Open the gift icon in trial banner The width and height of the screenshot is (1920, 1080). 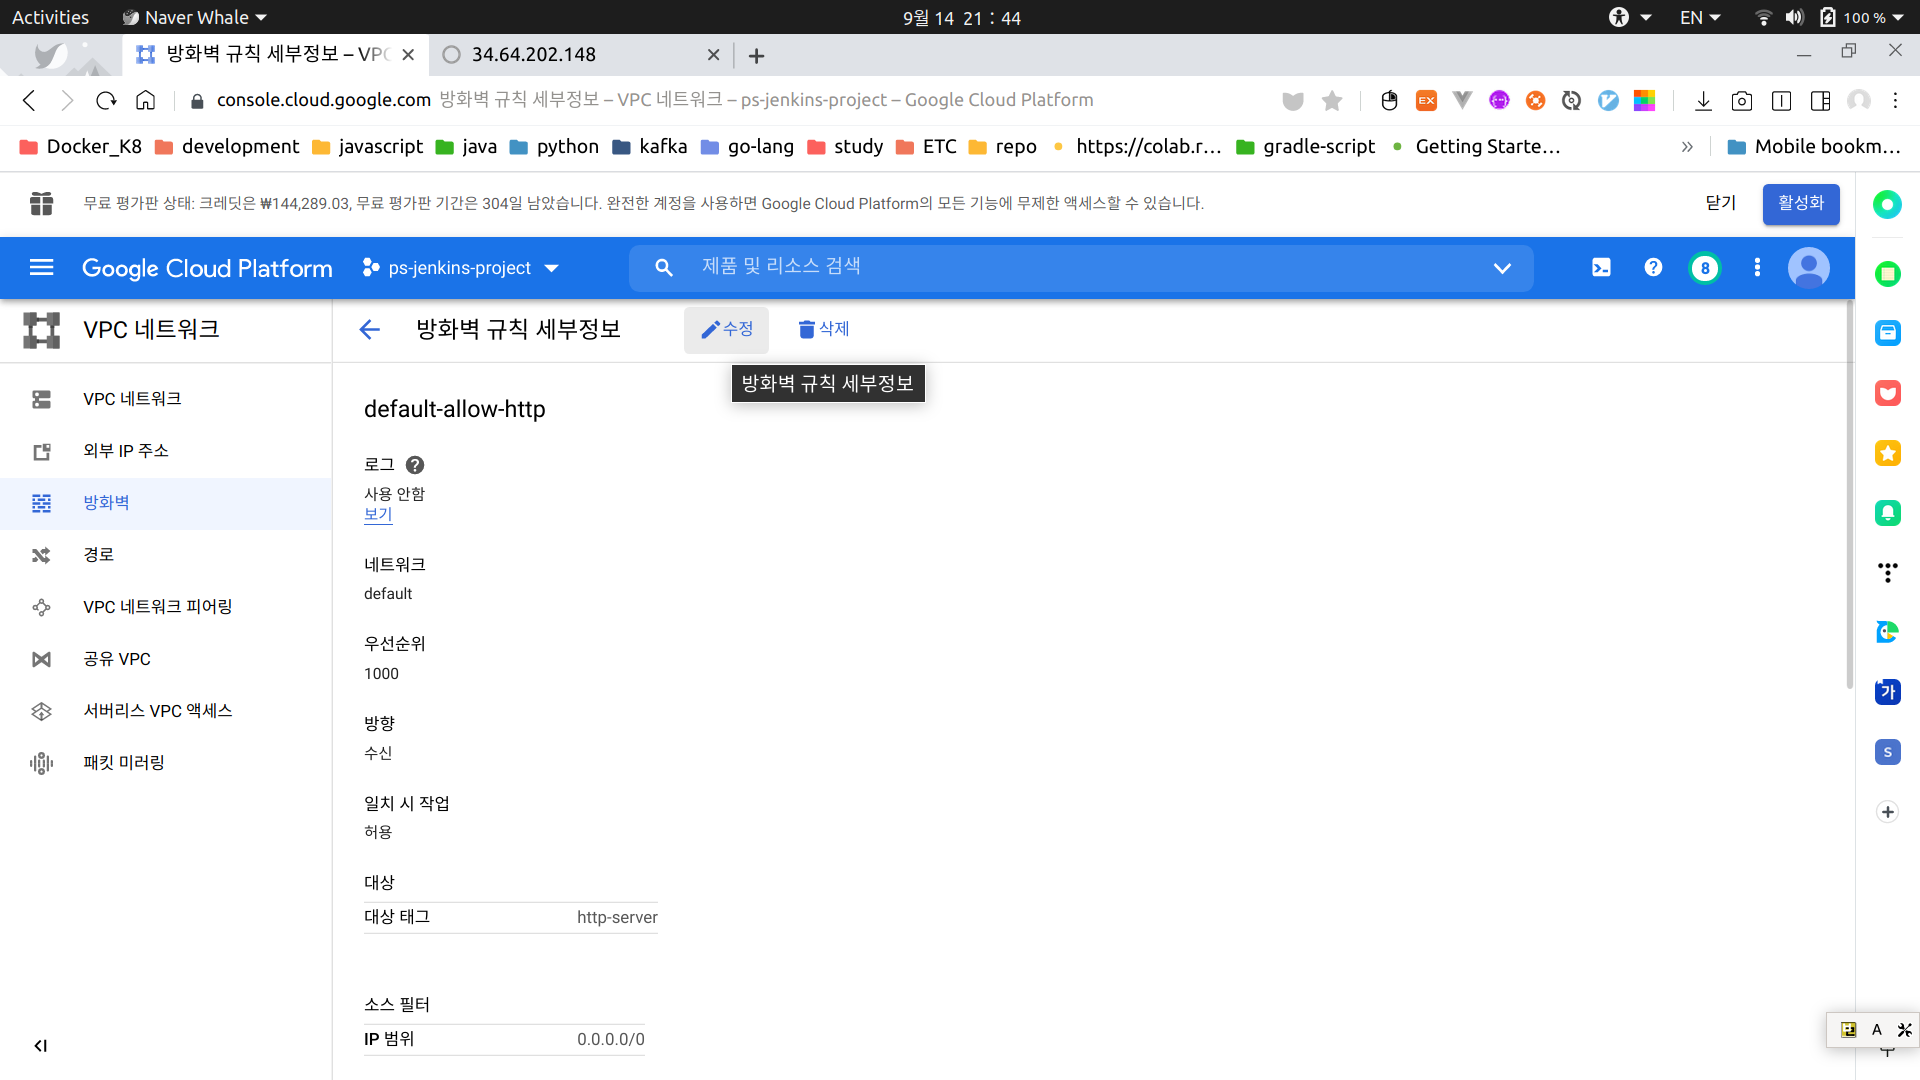click(x=41, y=203)
